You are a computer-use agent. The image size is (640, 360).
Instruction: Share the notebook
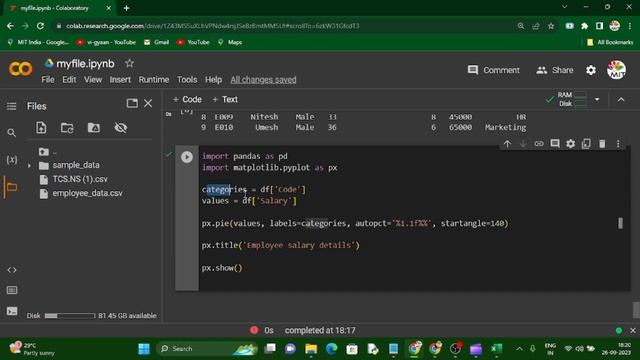pyautogui.click(x=554, y=70)
